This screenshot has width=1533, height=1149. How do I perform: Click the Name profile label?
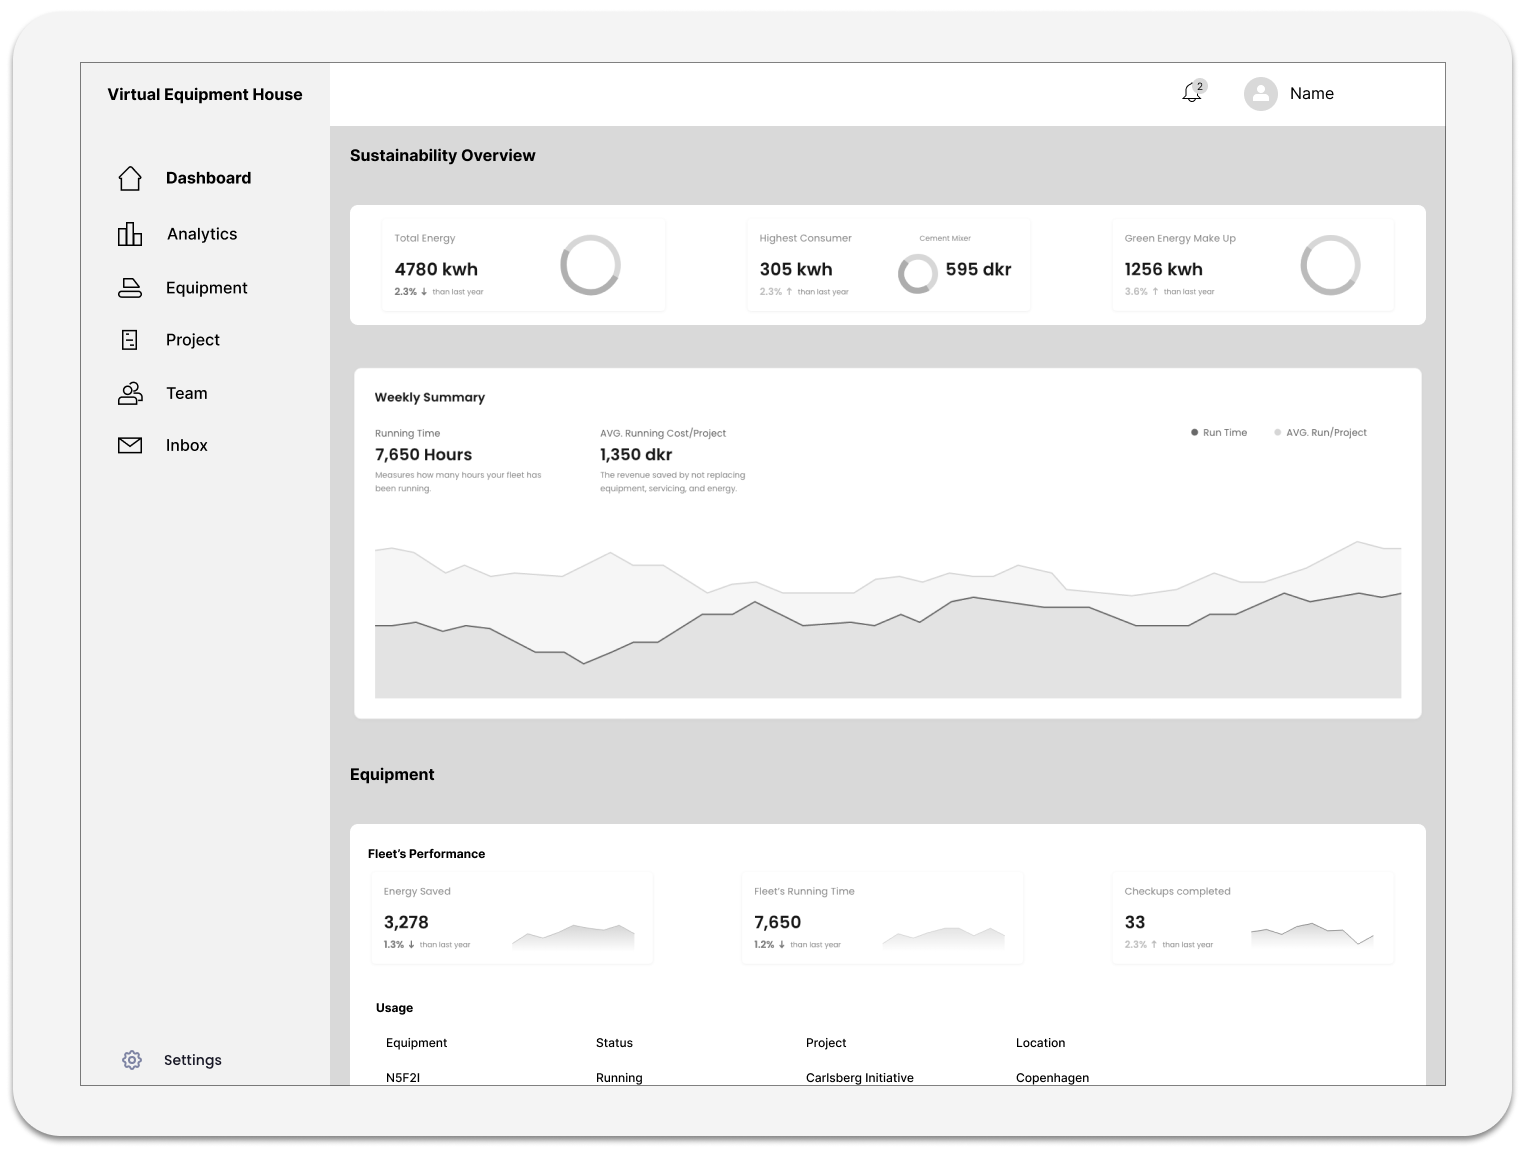click(x=1311, y=94)
